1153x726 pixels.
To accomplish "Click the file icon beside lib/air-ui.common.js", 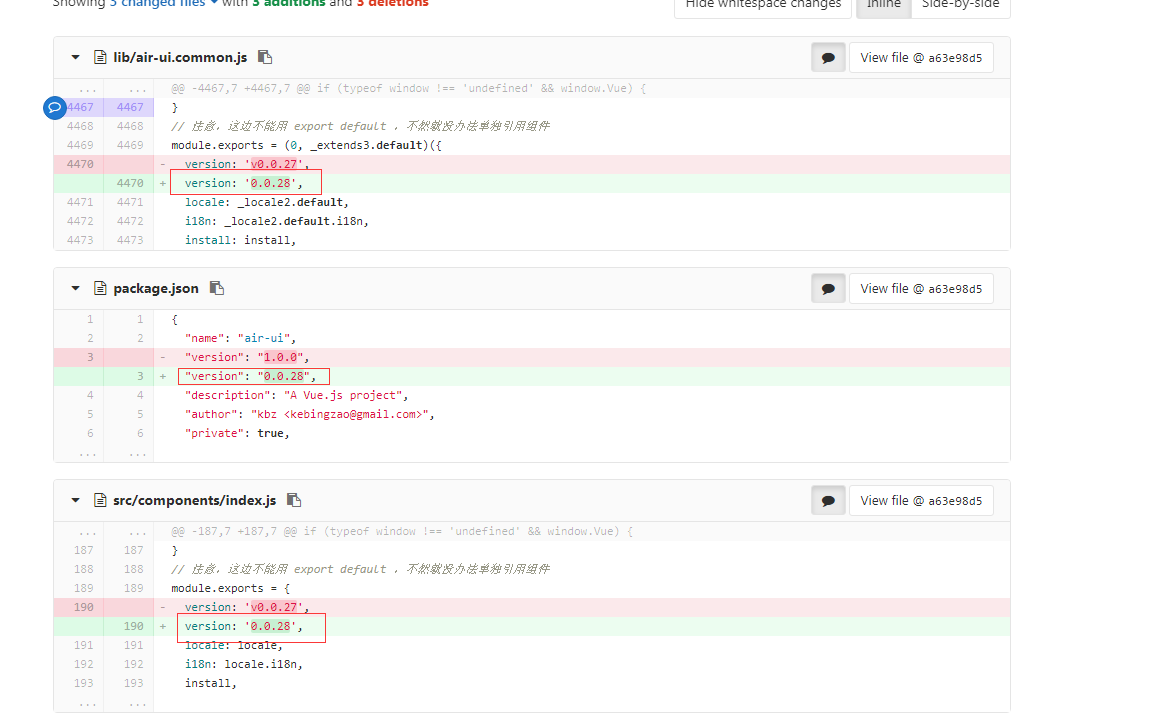I will coord(101,57).
